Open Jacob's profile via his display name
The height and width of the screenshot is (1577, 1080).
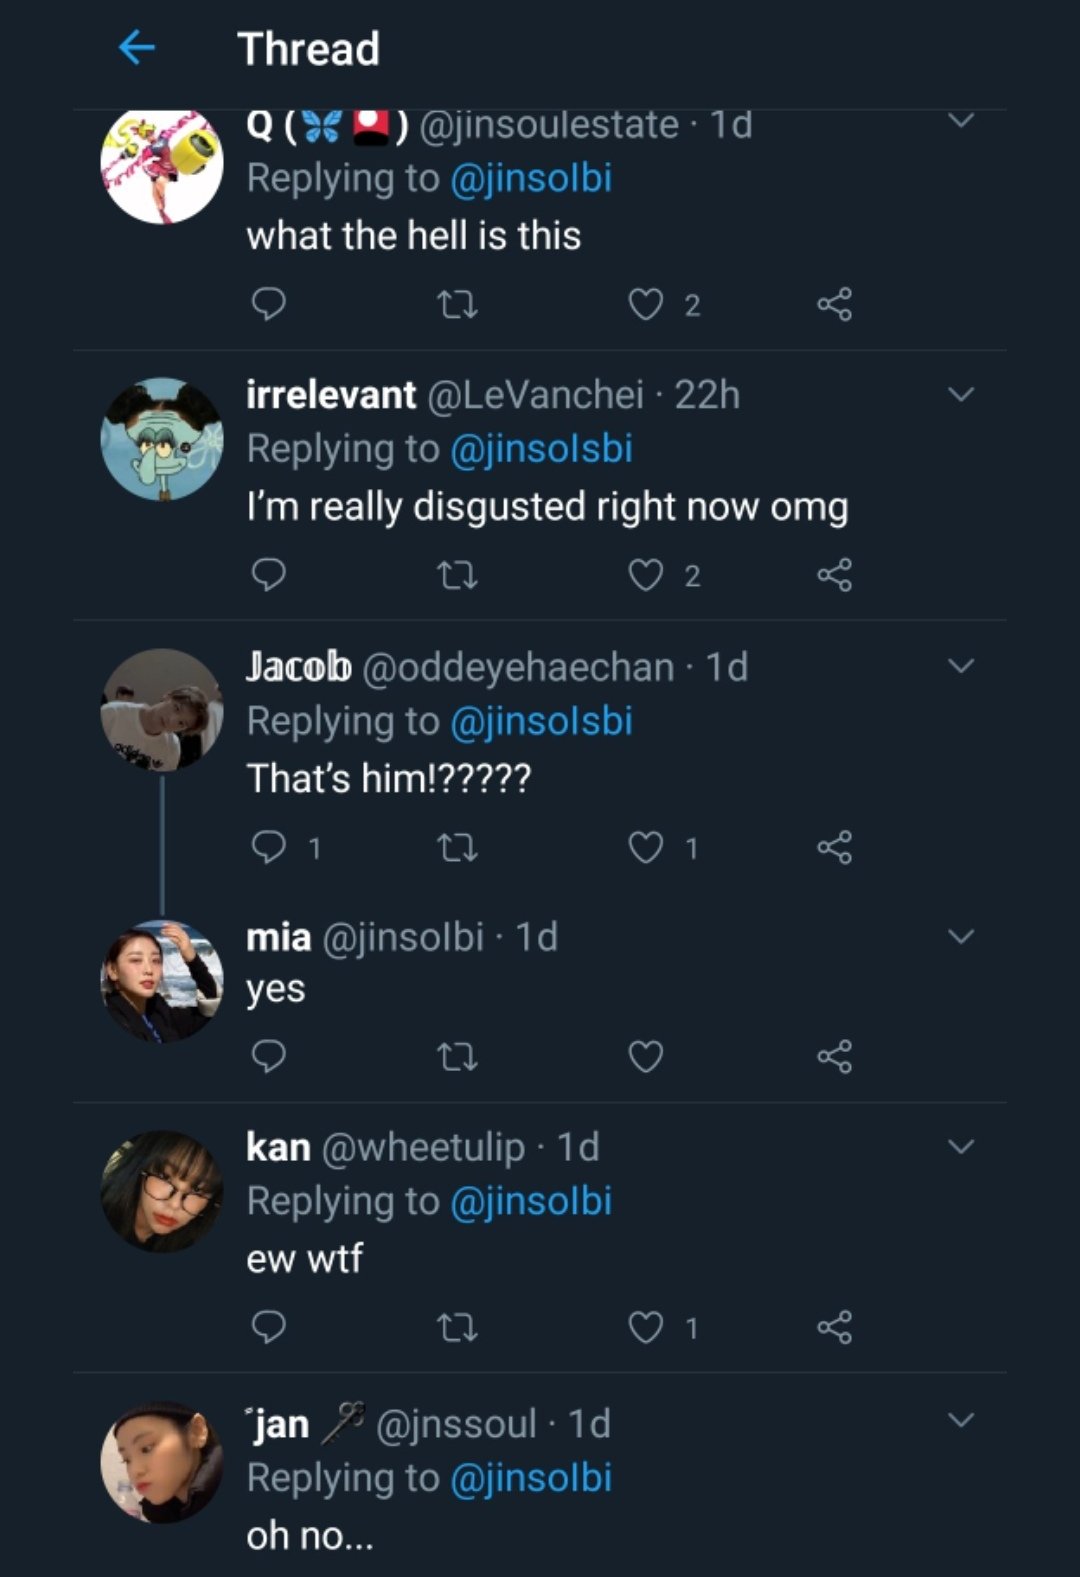click(298, 667)
